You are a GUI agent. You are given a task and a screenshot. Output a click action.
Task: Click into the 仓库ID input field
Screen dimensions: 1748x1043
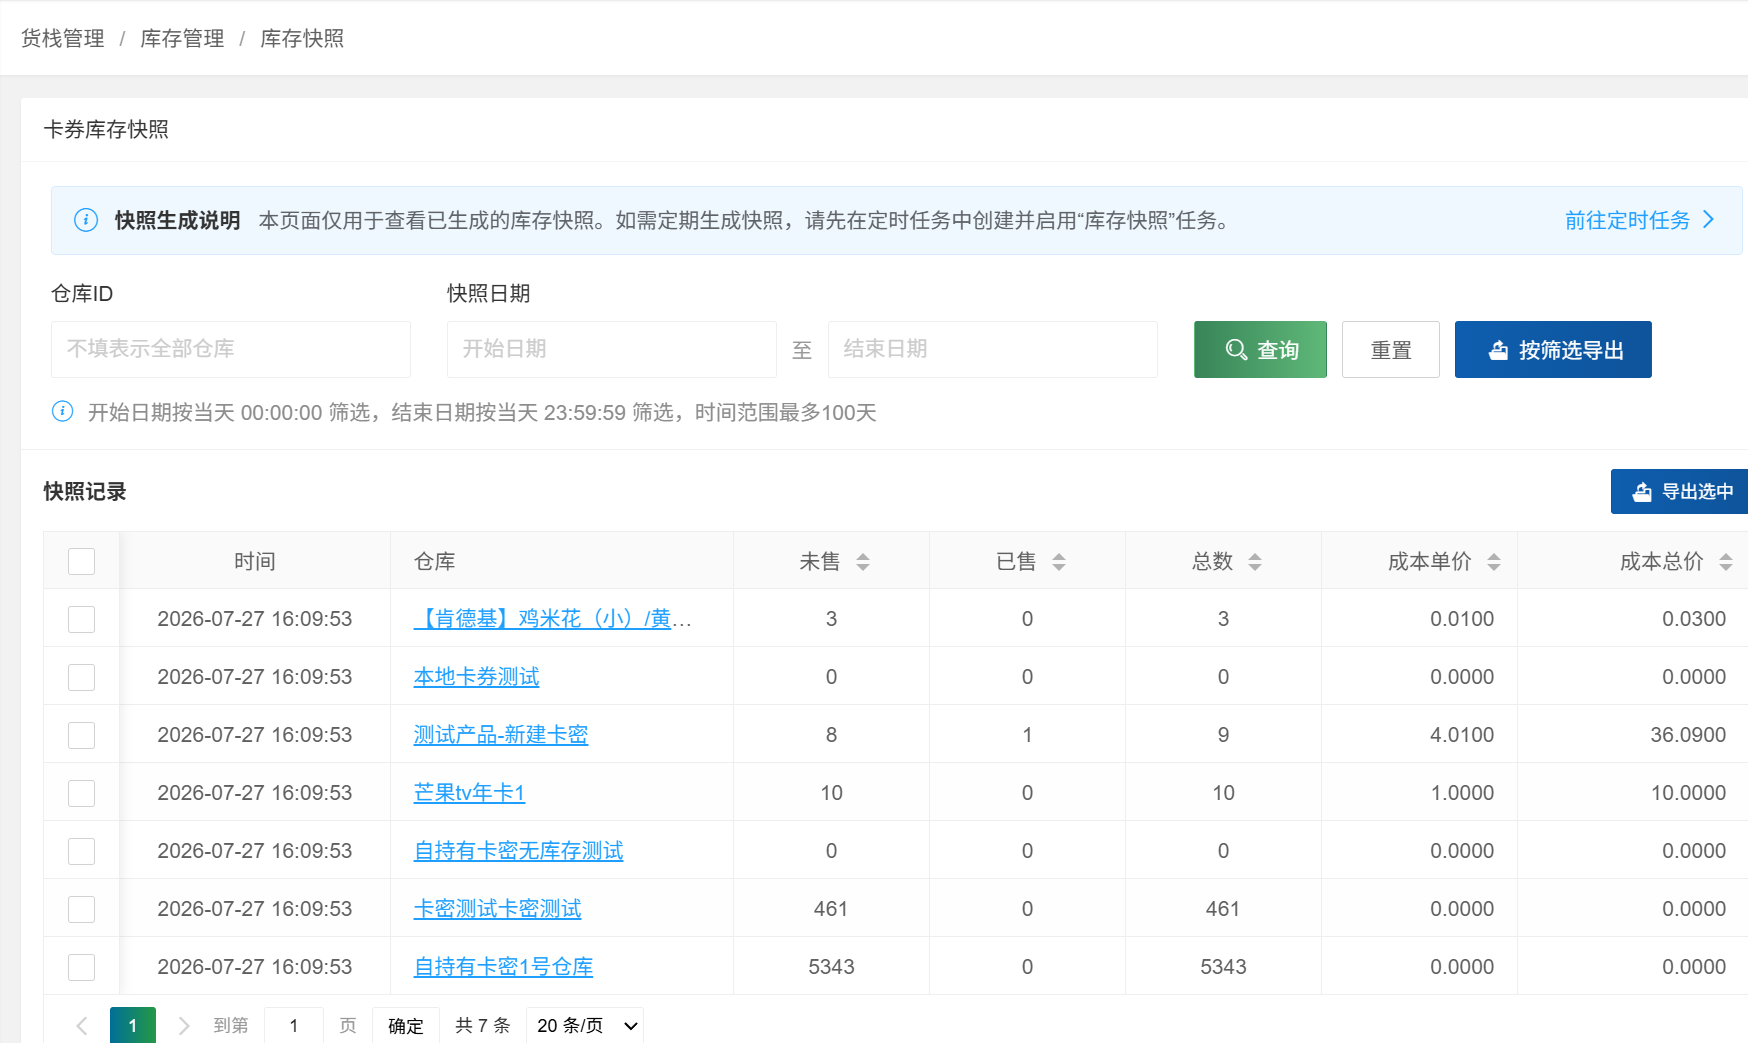pos(231,349)
